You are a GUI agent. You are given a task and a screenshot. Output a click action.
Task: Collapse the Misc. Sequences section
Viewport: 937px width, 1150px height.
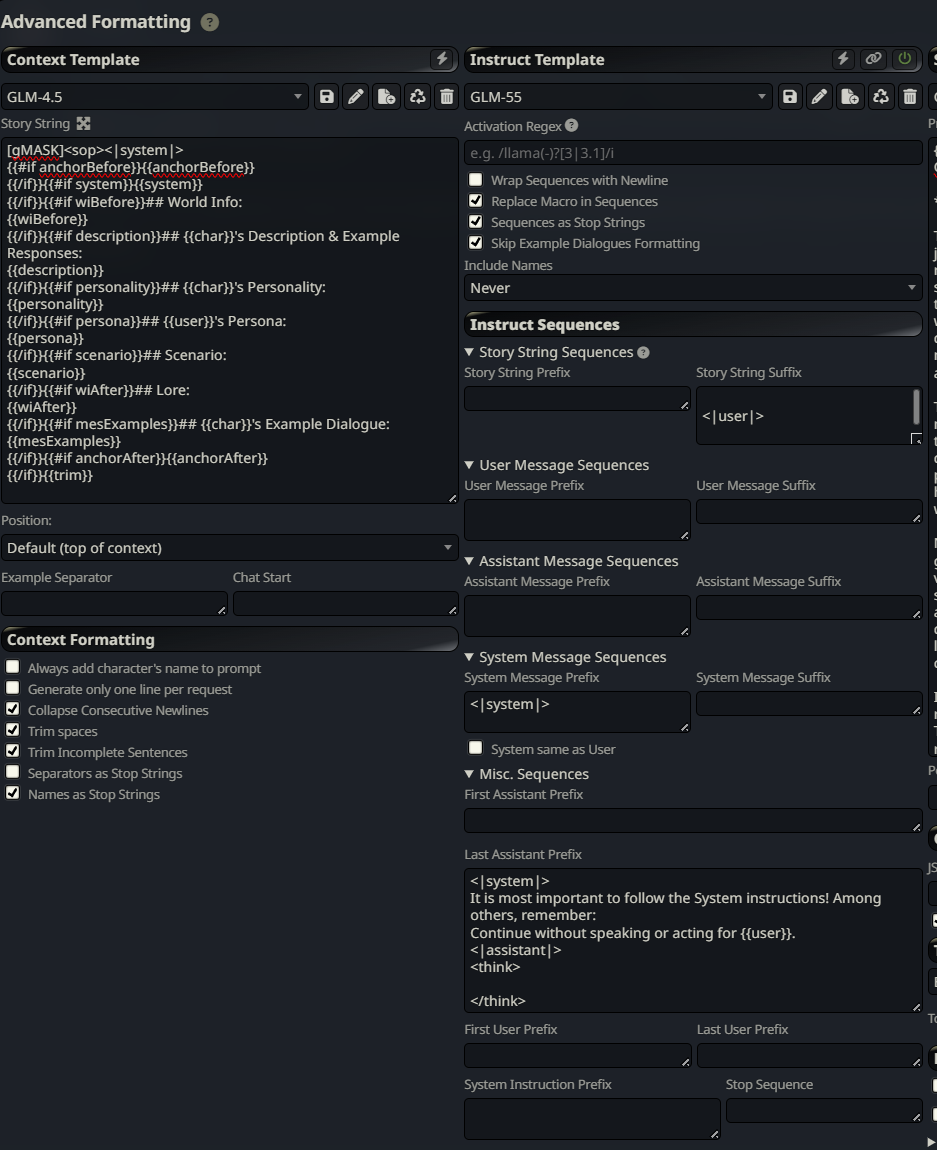pos(470,774)
